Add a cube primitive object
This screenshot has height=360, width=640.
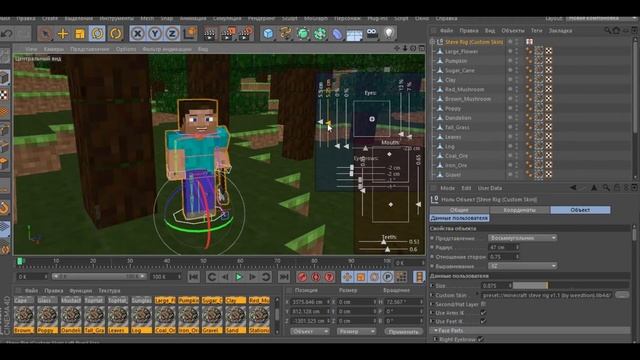(268, 33)
